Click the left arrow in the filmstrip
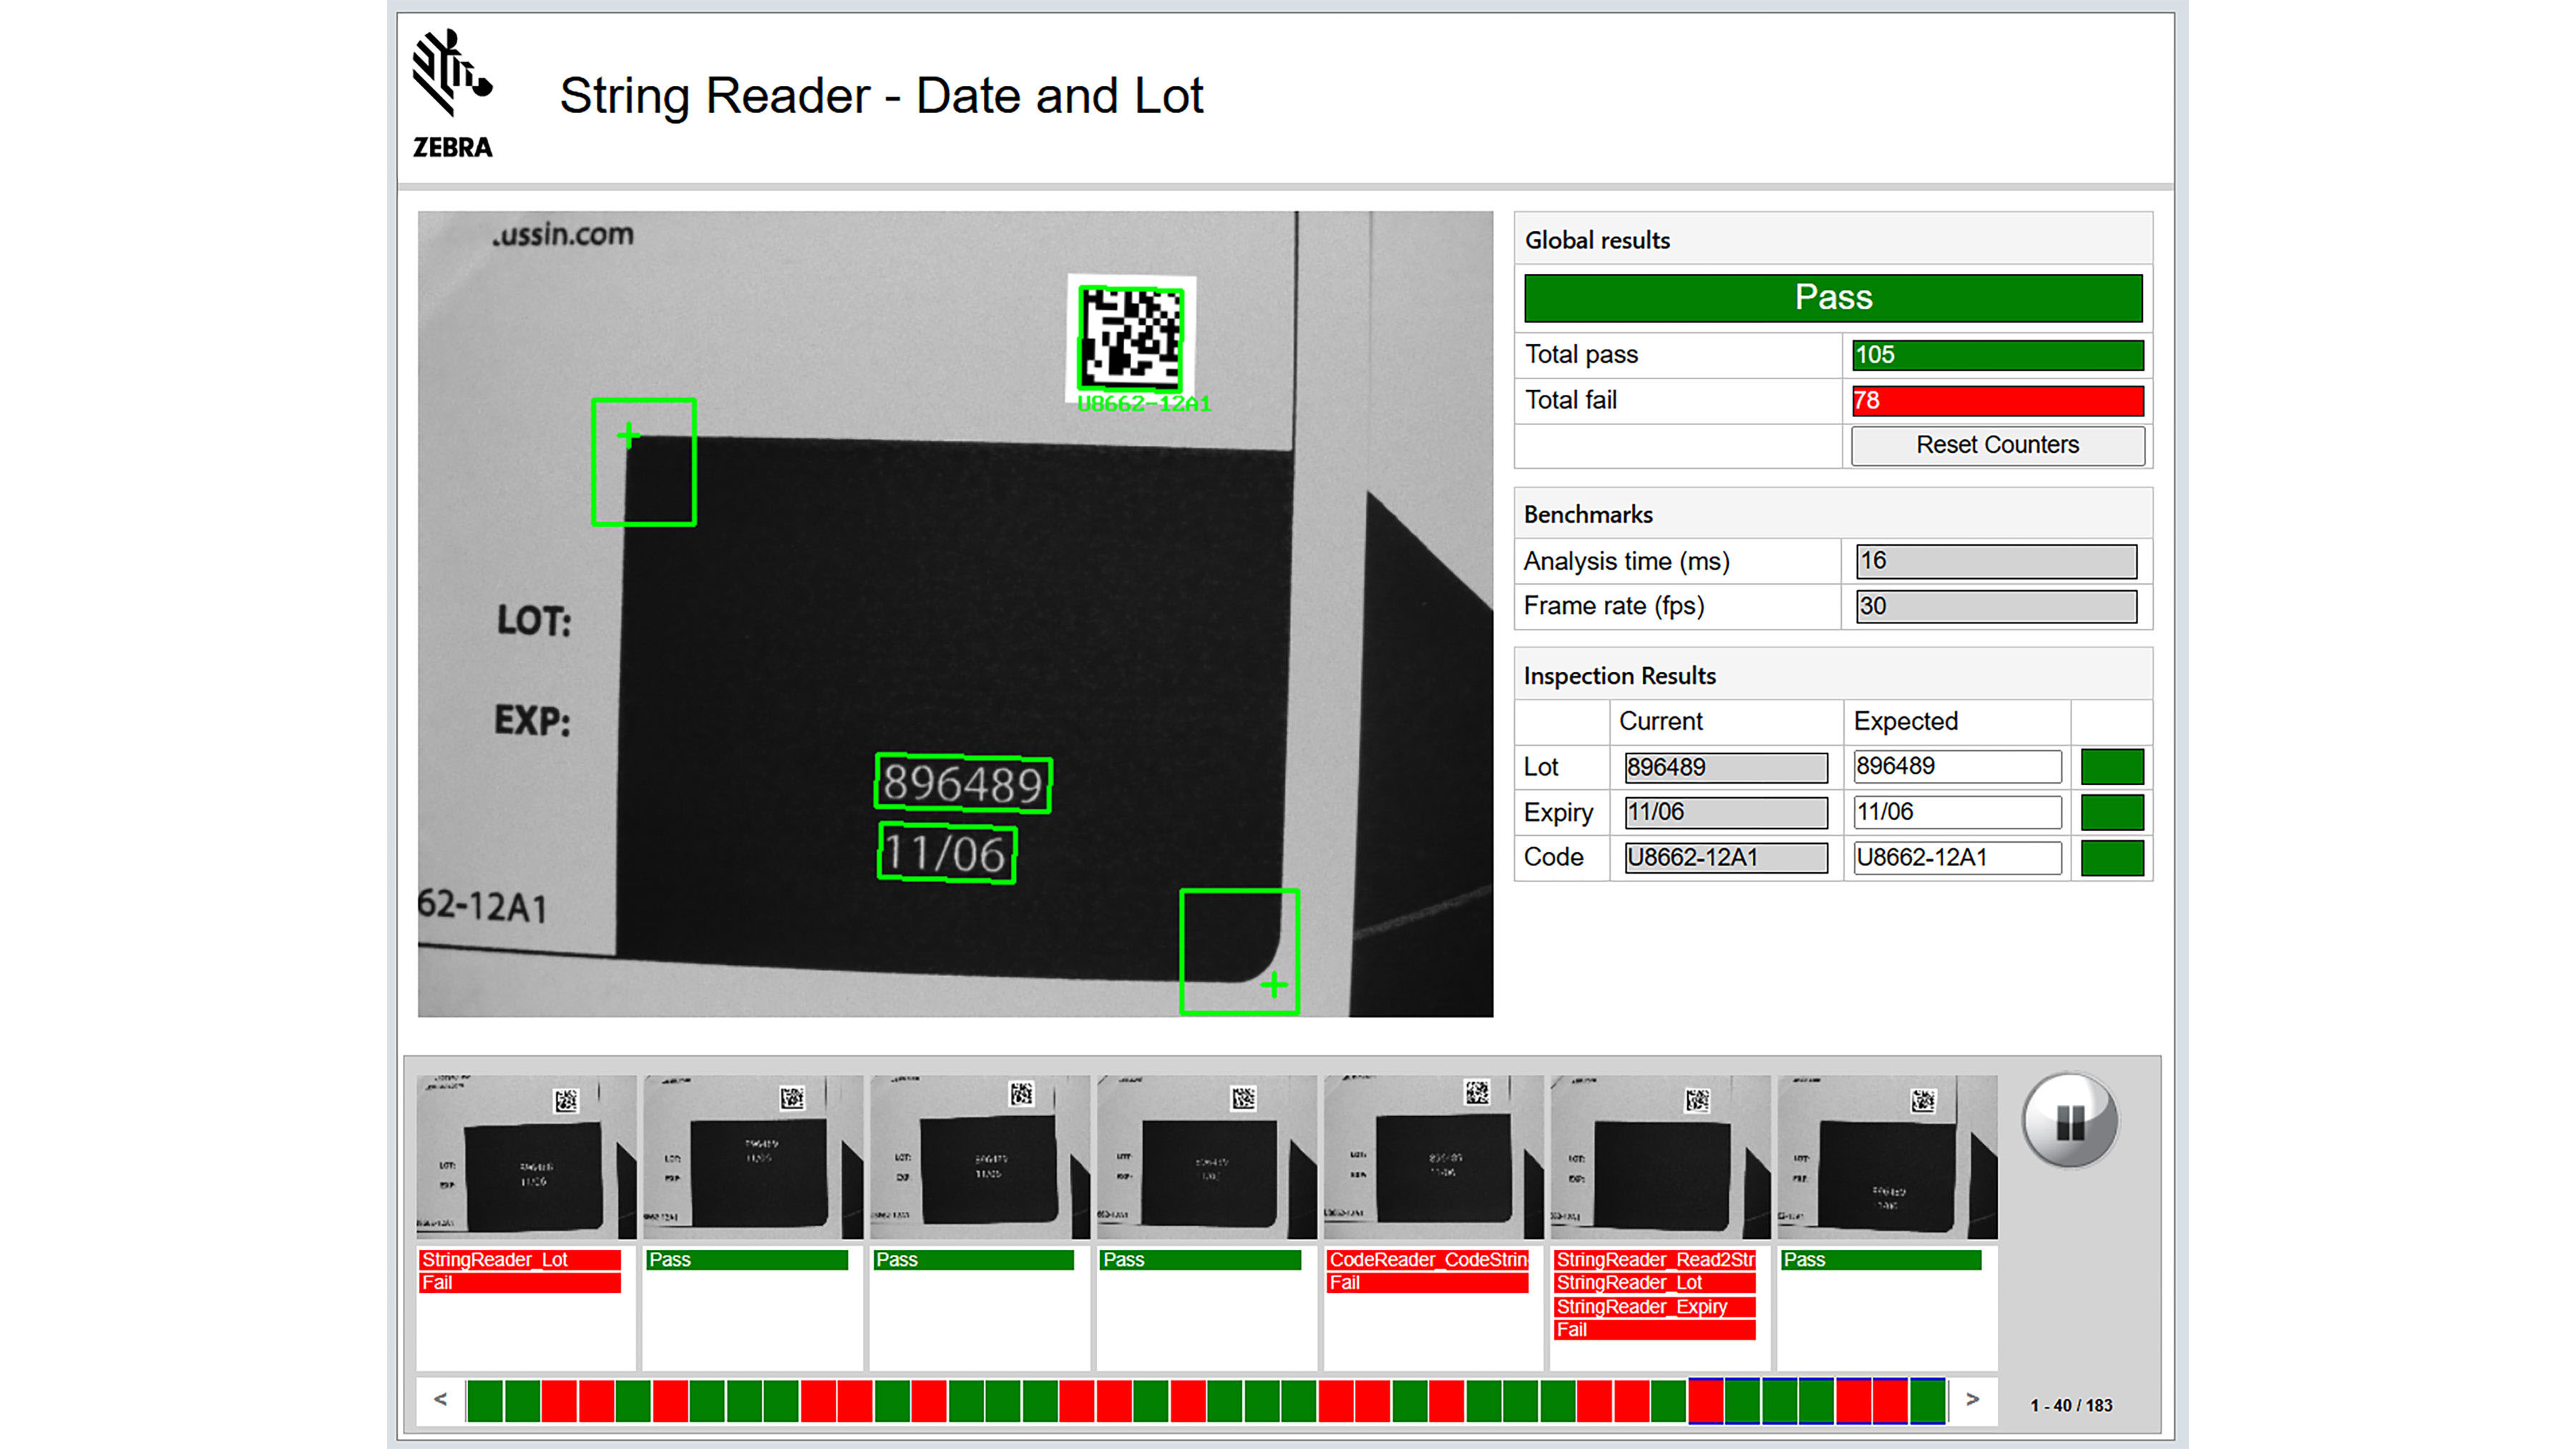 440,1400
